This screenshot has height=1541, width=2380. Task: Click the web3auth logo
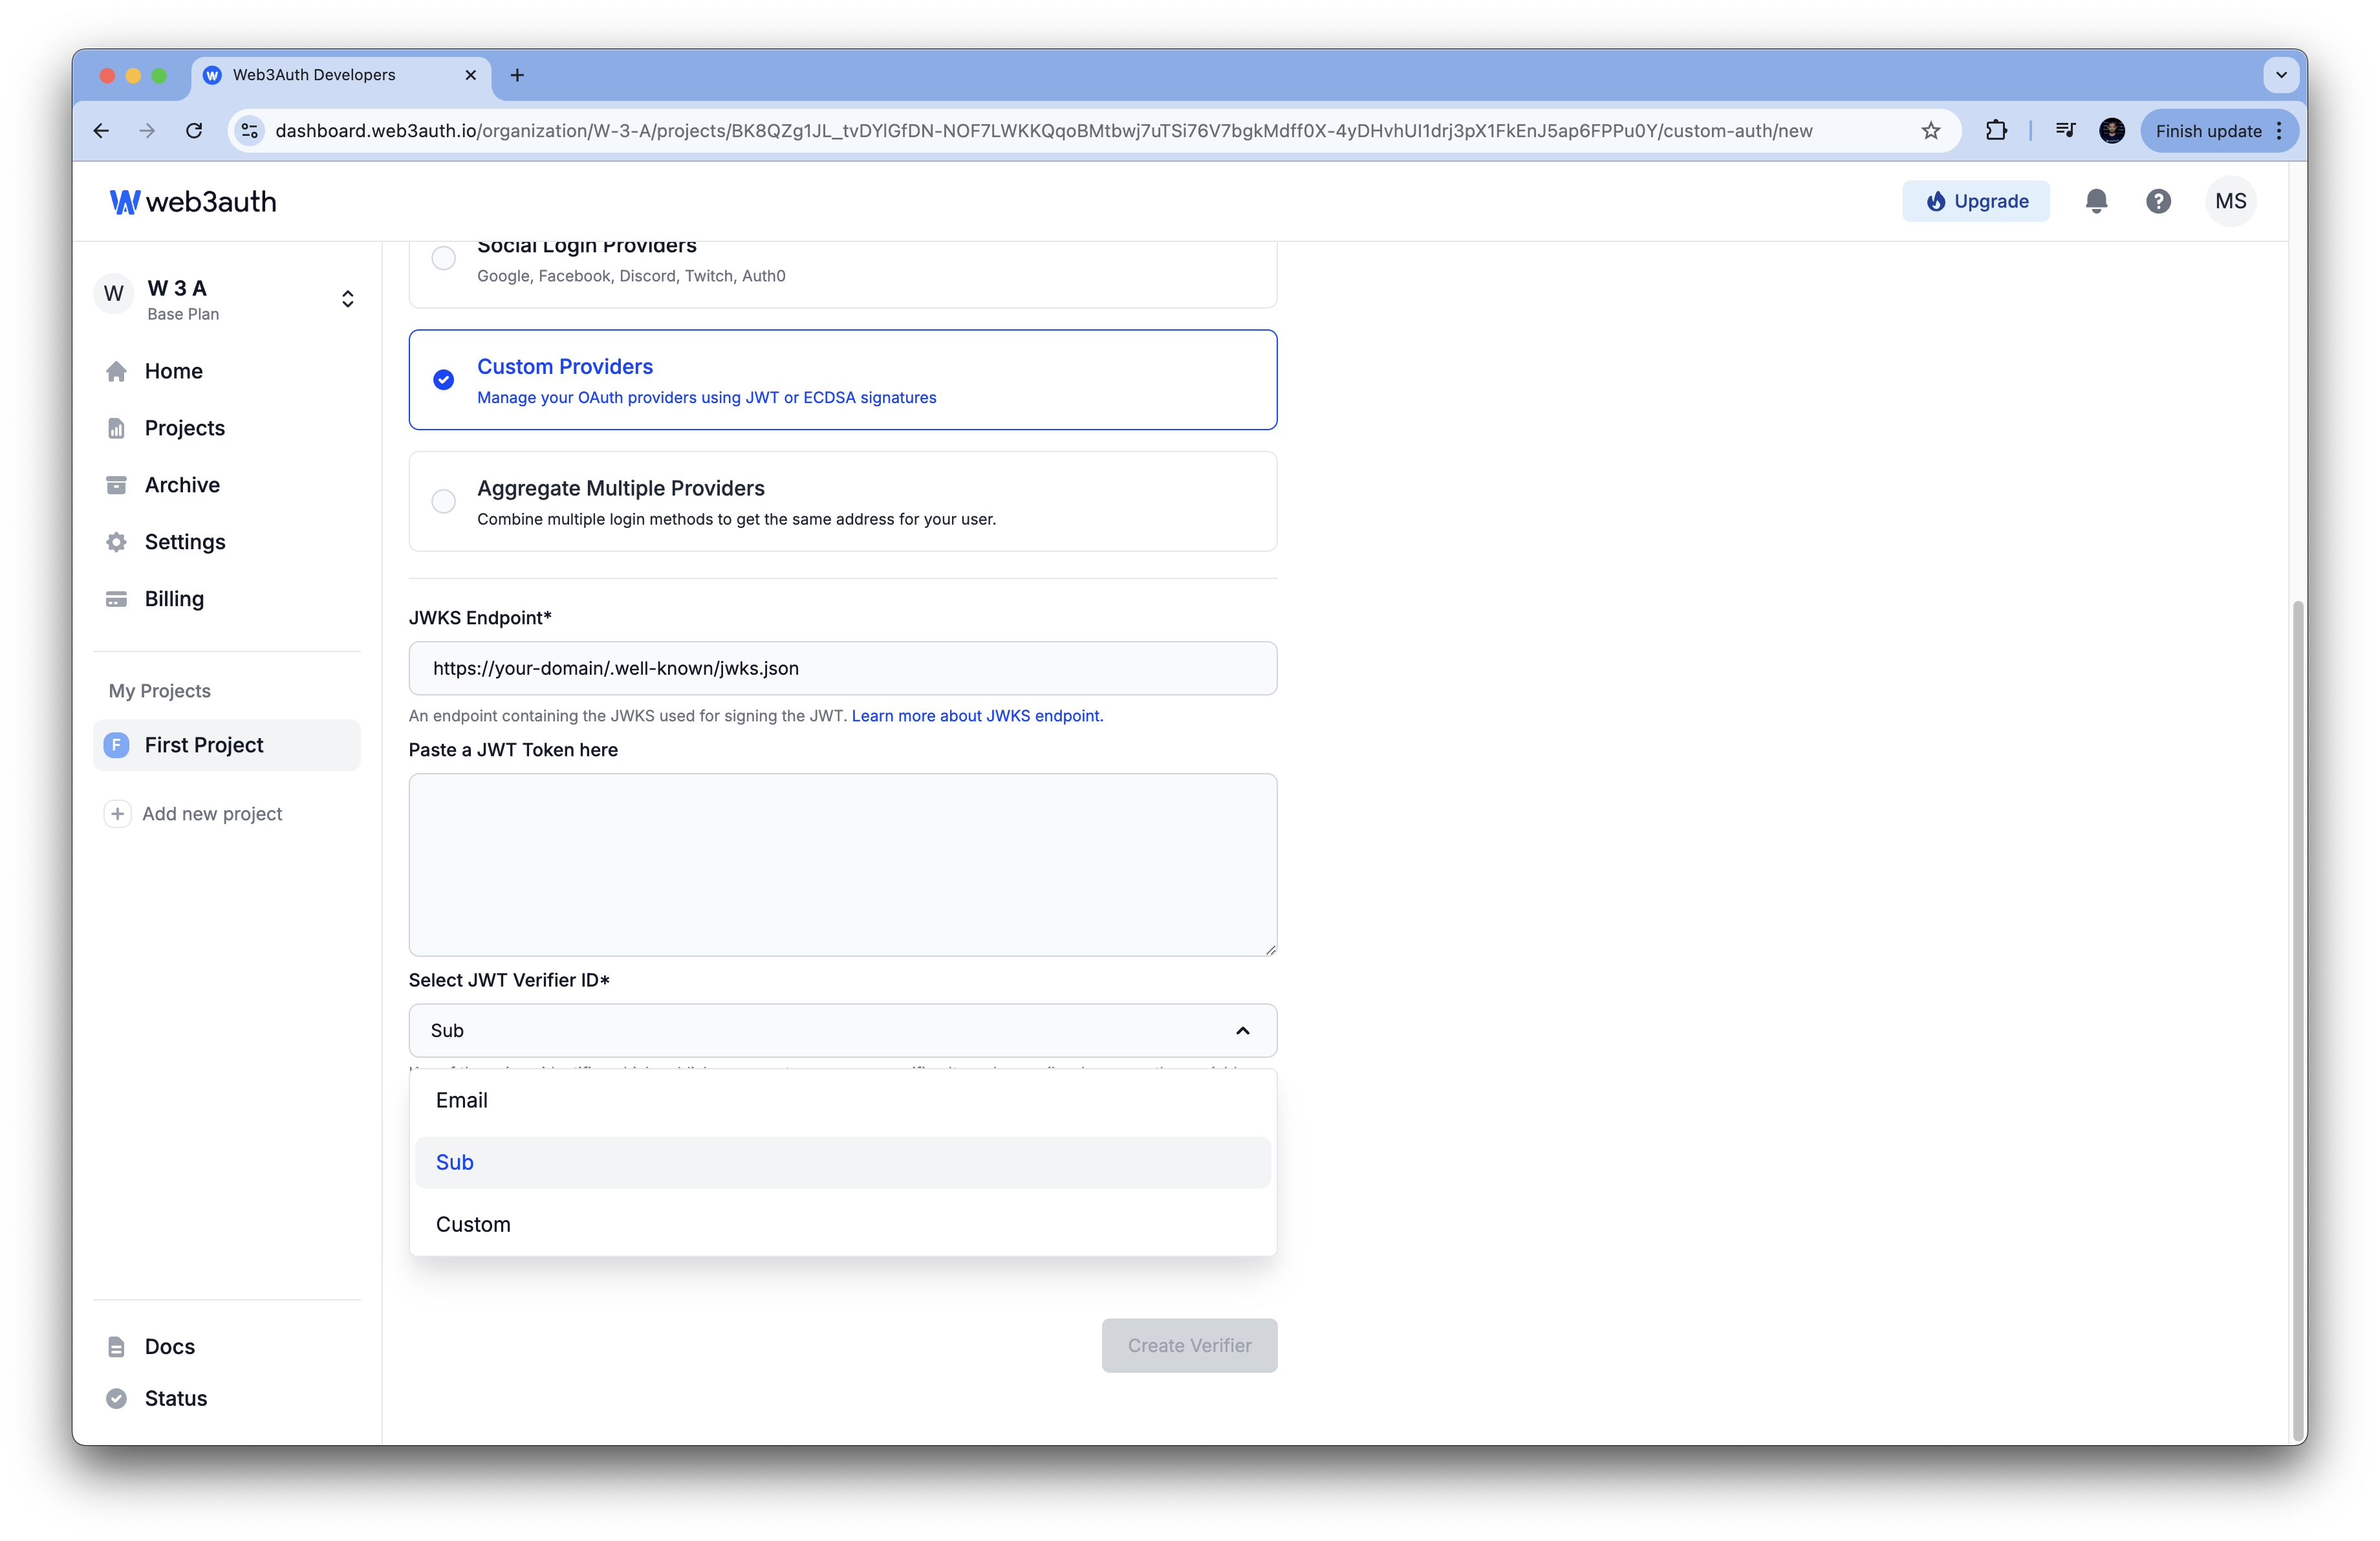[192, 201]
